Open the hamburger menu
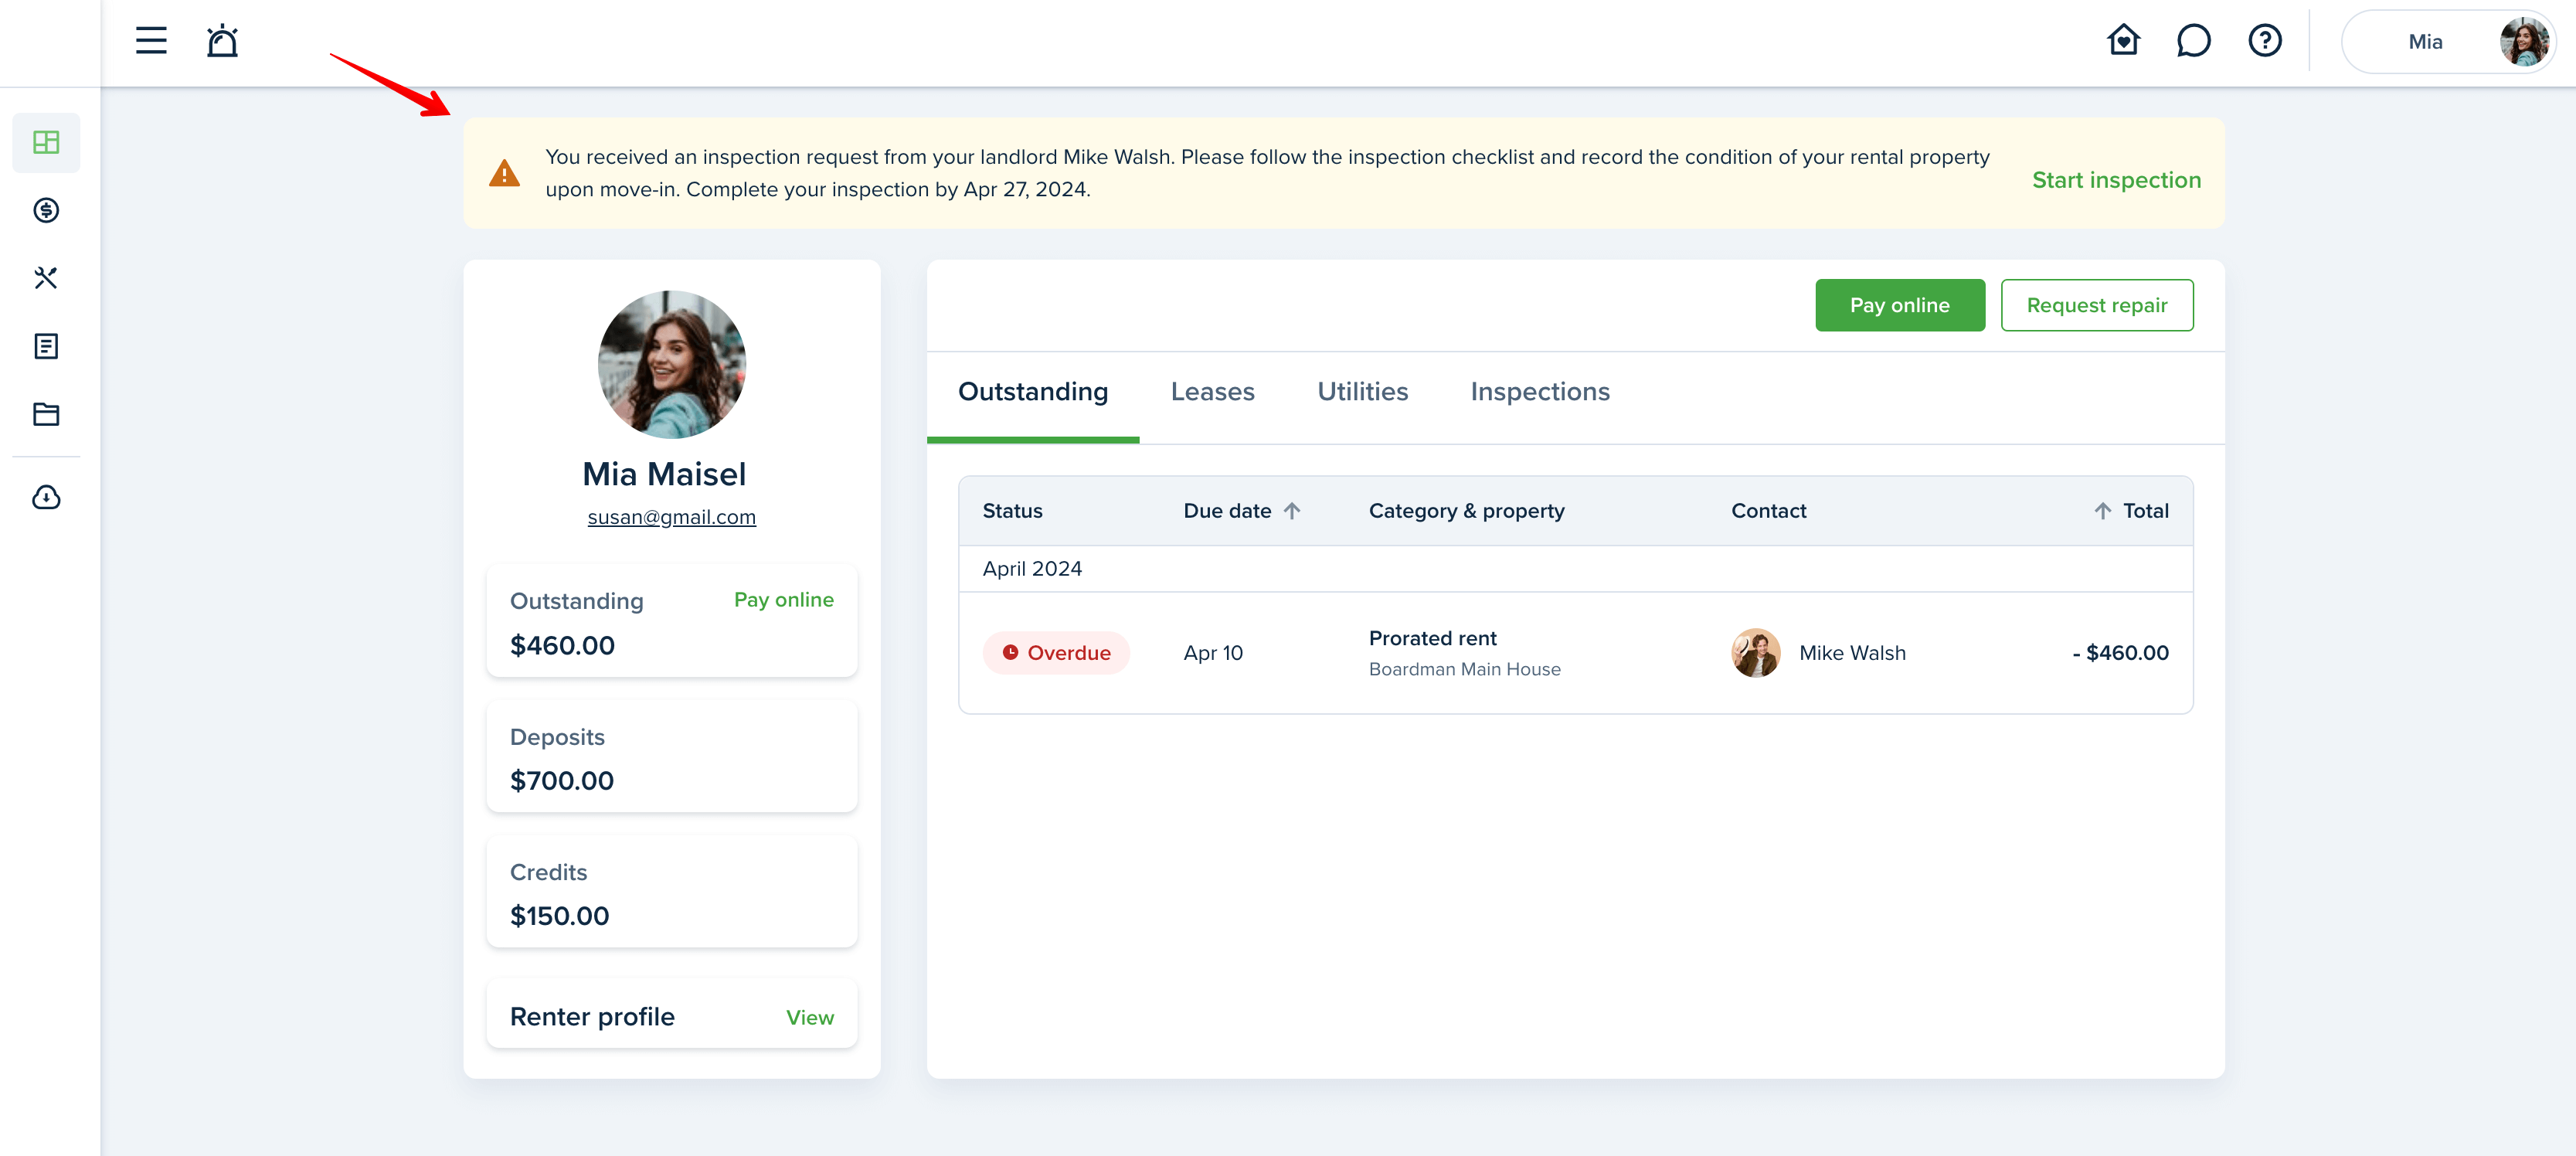 pyautogui.click(x=151, y=41)
